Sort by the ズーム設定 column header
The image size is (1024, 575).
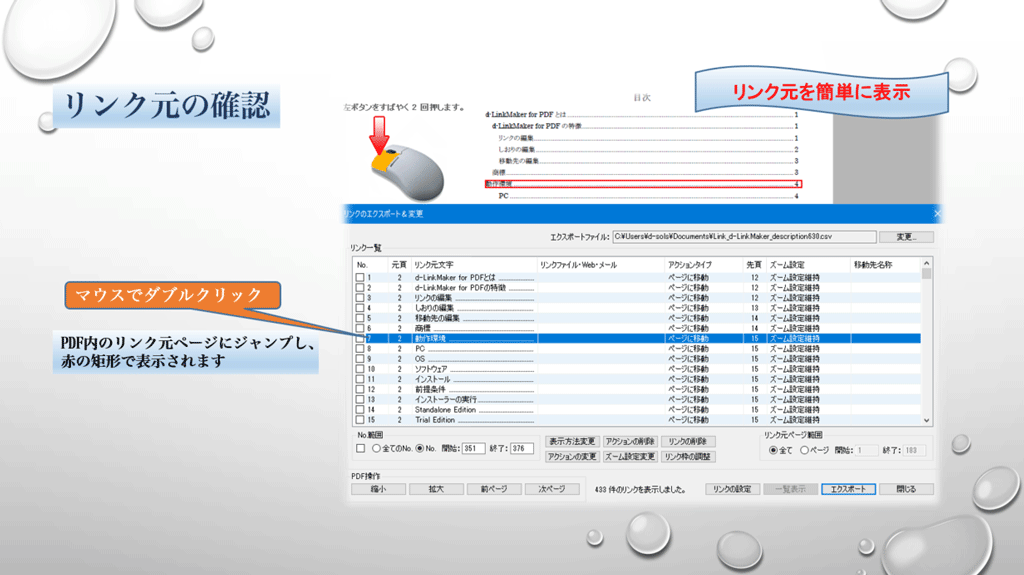click(808, 265)
